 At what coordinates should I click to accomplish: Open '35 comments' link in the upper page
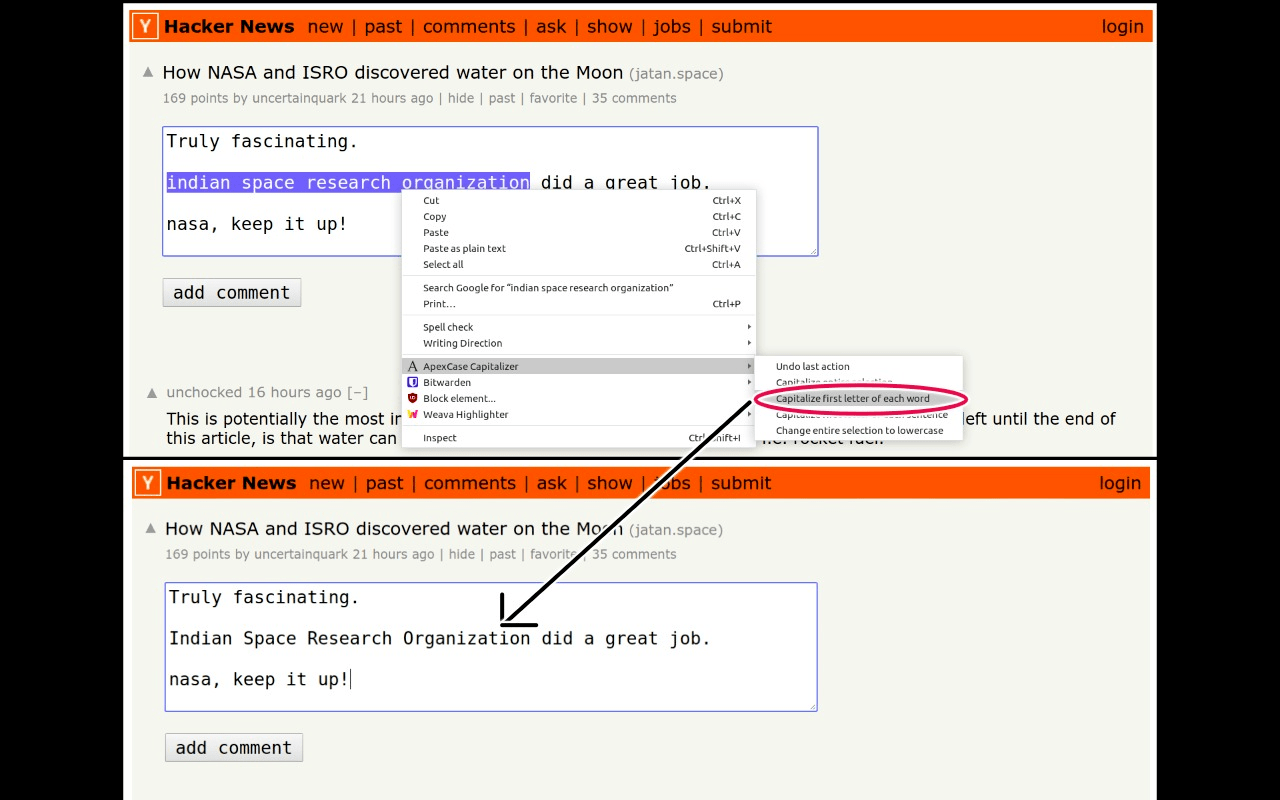634,98
